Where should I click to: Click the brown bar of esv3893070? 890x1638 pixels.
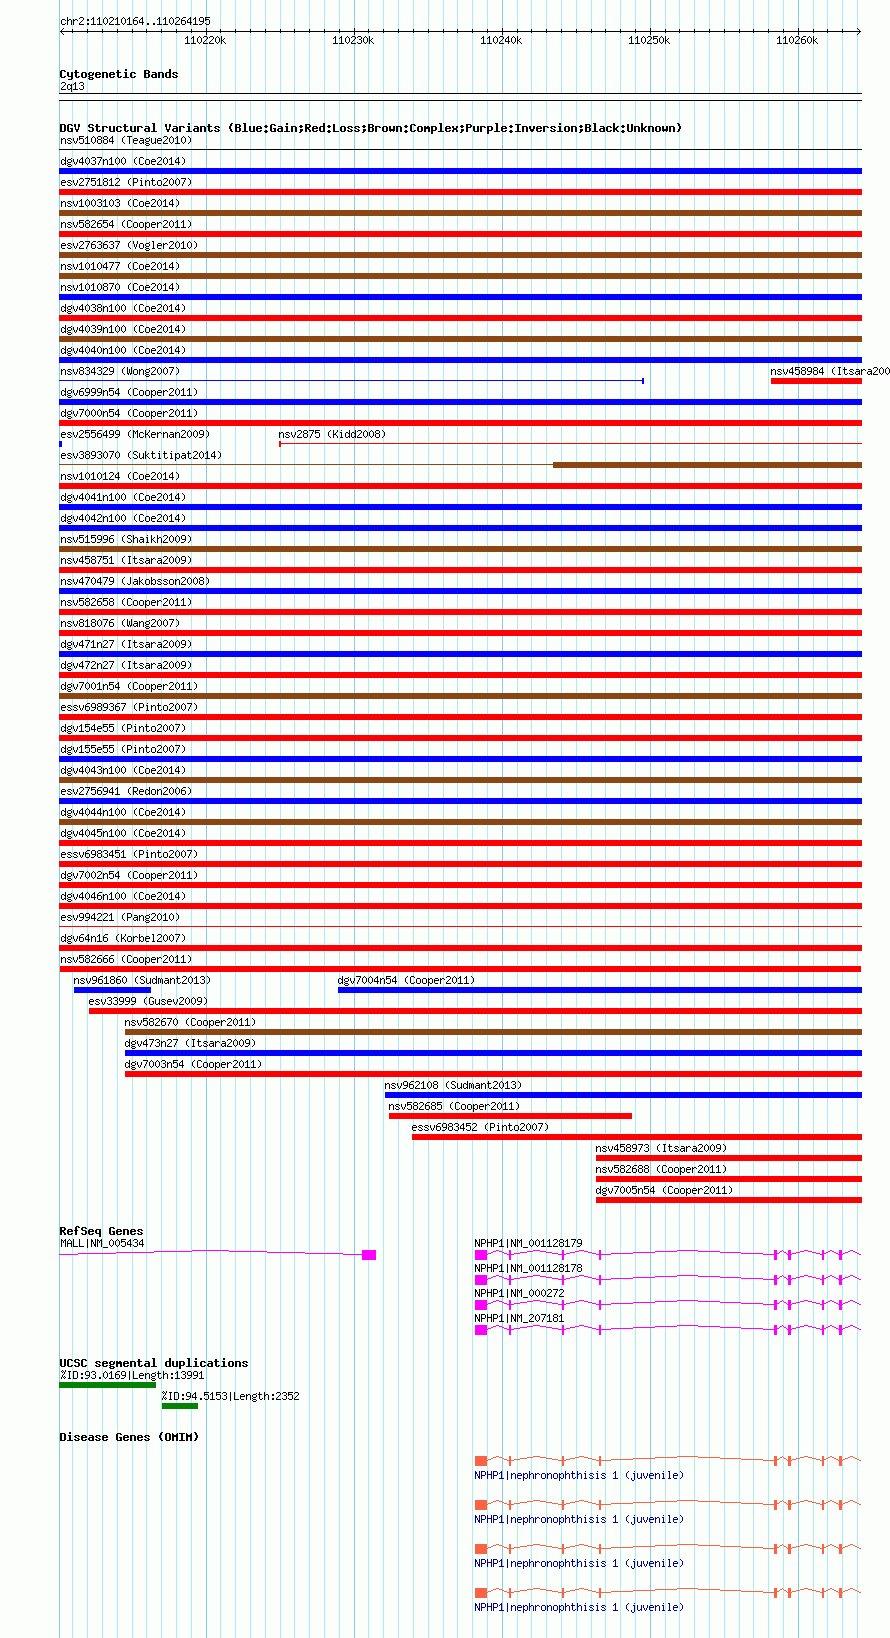pos(707,465)
